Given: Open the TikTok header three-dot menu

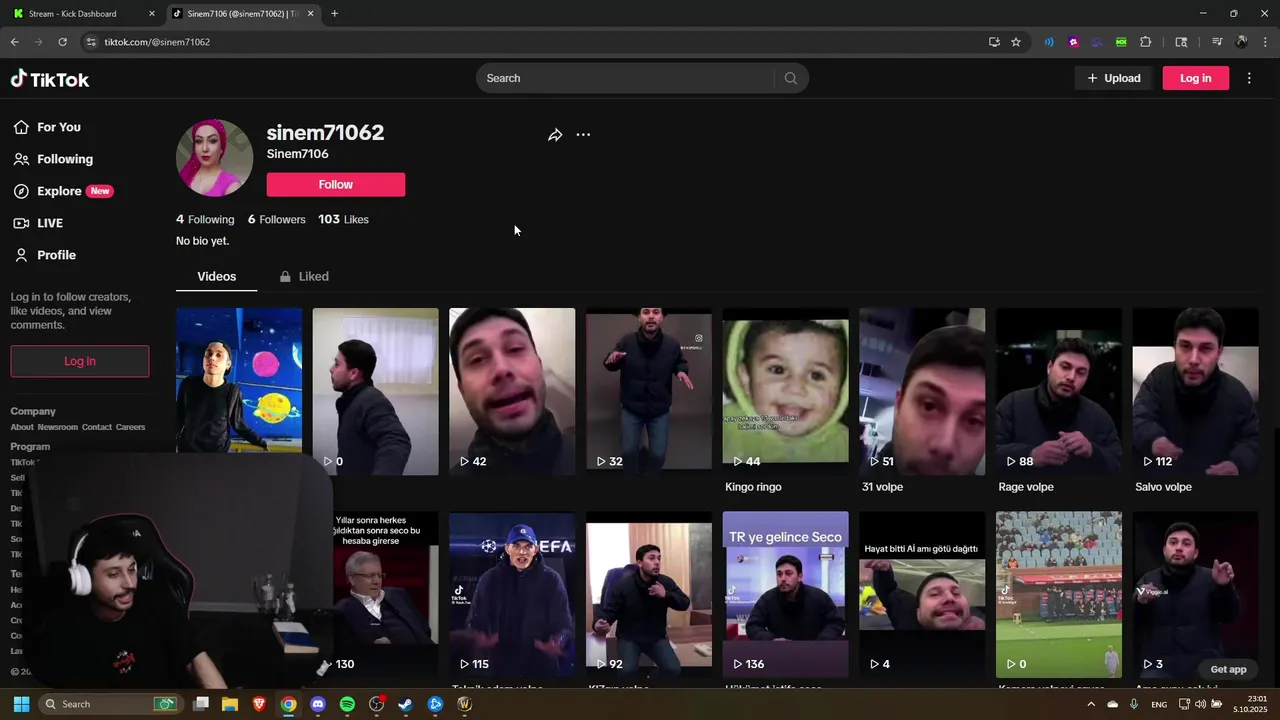Looking at the screenshot, I should point(1249,78).
